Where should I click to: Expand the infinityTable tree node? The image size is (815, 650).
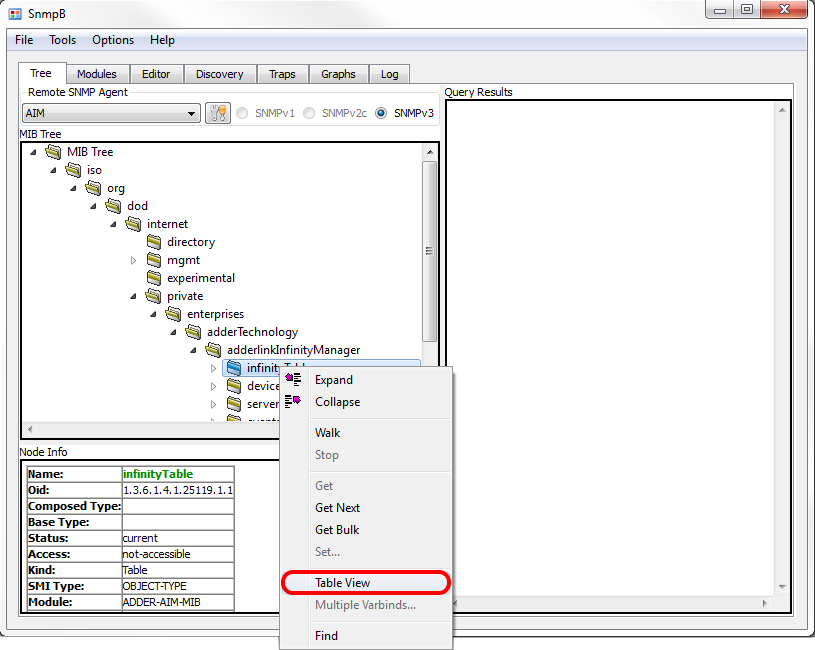coord(214,368)
